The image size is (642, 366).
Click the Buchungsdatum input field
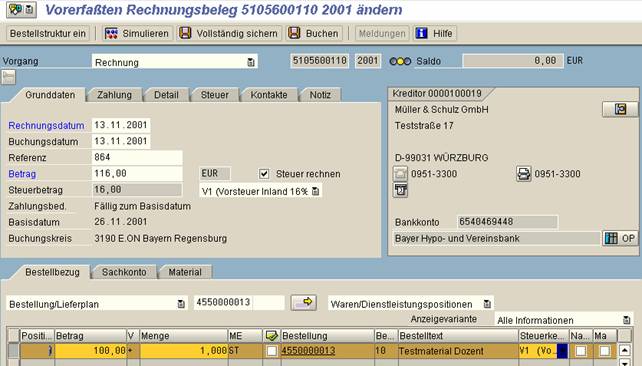(121, 141)
